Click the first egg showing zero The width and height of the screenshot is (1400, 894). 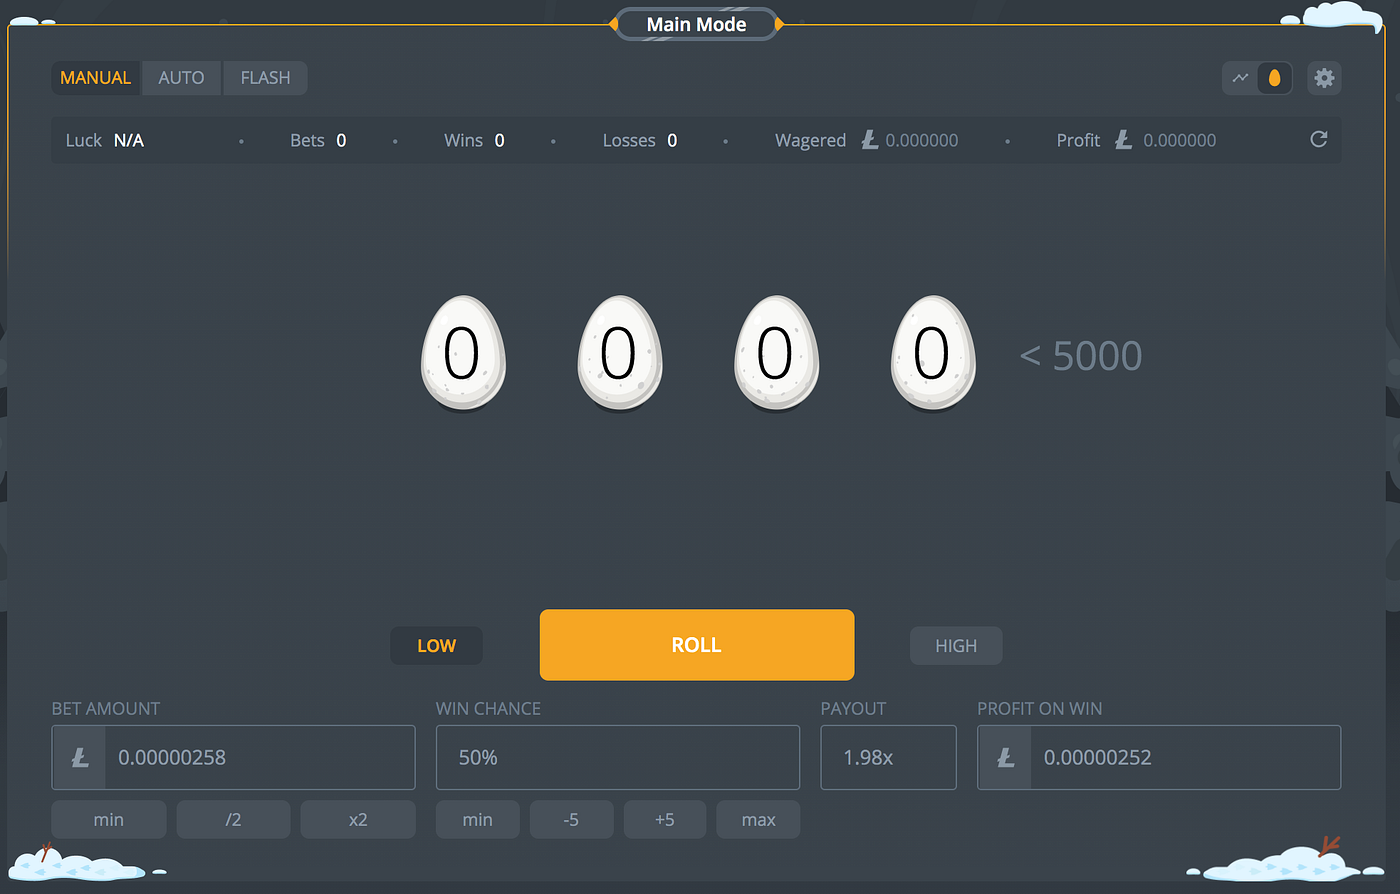(x=463, y=354)
